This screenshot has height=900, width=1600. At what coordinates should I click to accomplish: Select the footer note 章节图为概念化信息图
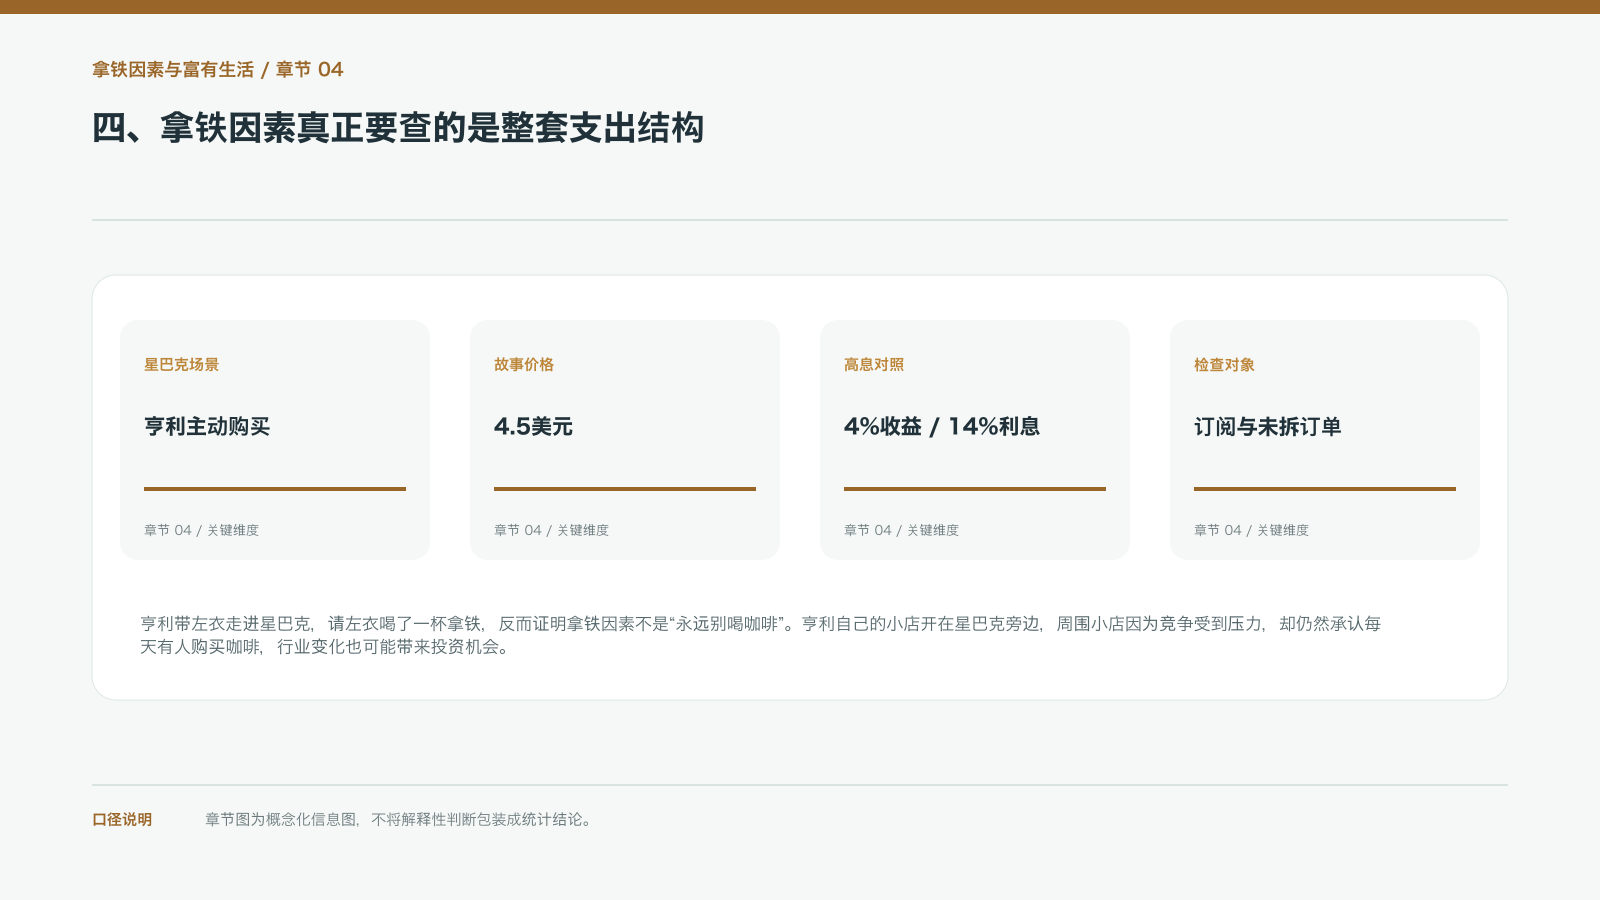click(x=401, y=820)
